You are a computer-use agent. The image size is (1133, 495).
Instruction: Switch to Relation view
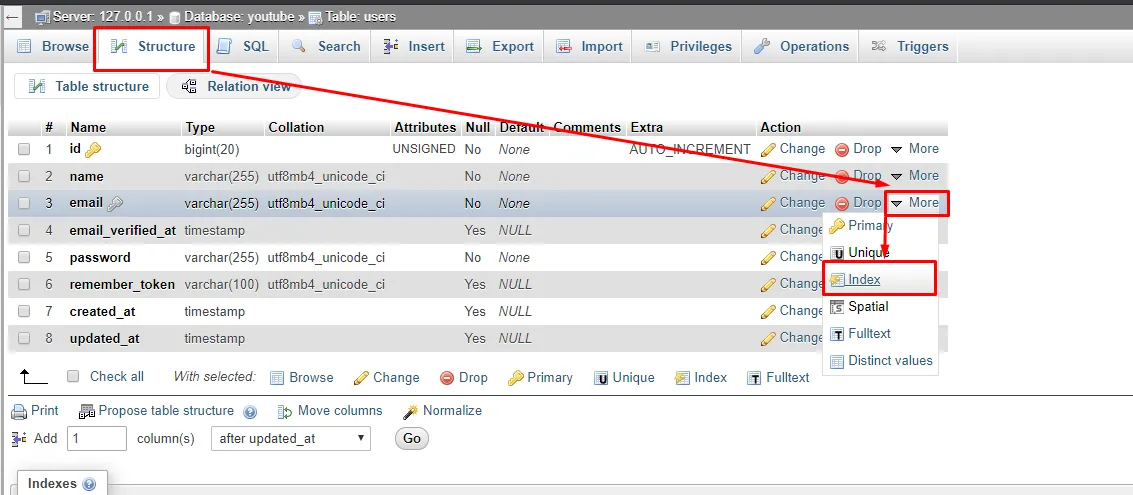[236, 86]
